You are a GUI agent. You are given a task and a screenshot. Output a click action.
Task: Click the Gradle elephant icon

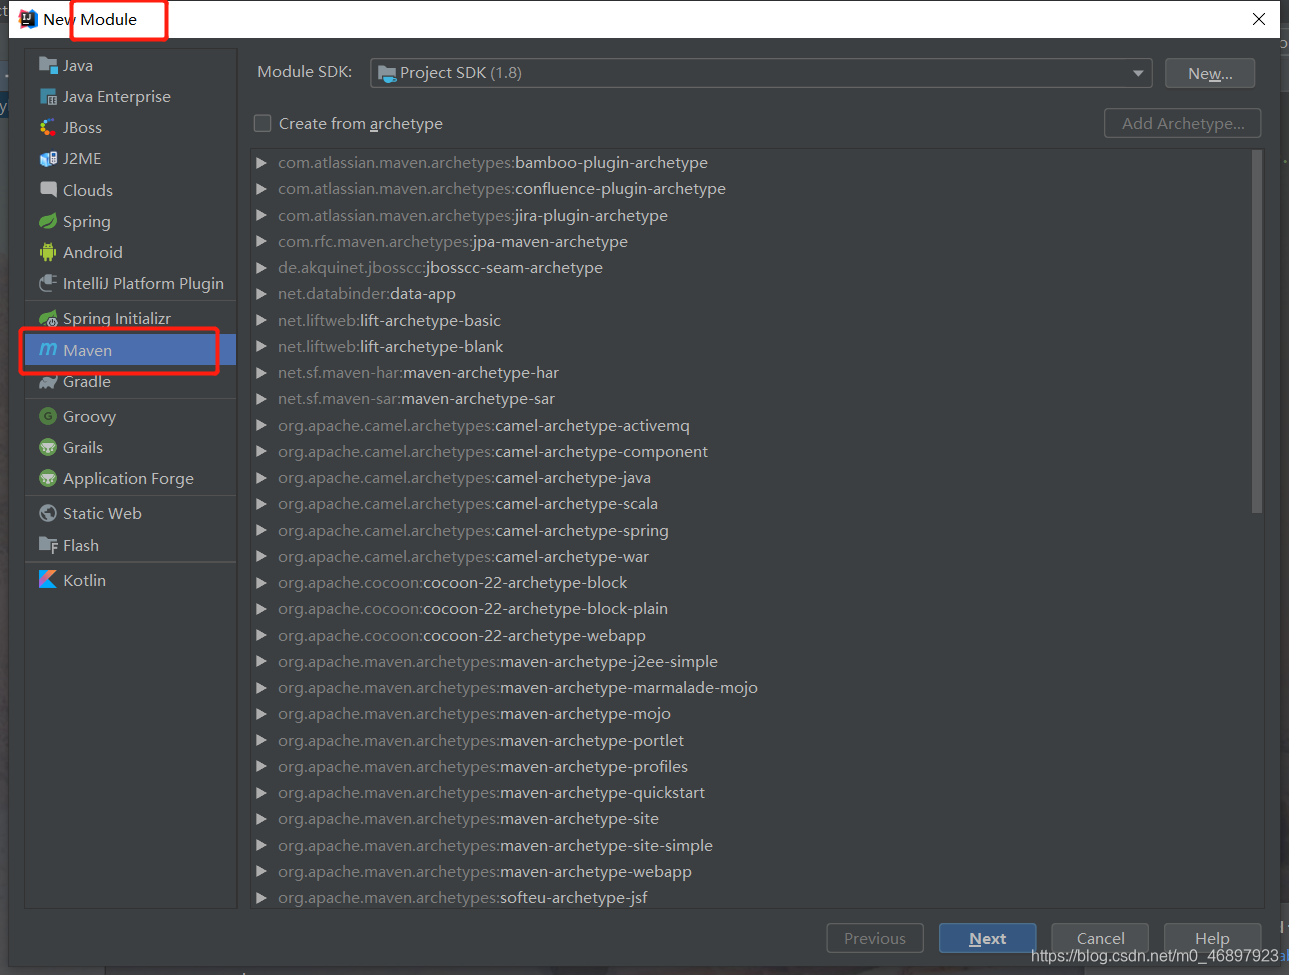(x=48, y=381)
